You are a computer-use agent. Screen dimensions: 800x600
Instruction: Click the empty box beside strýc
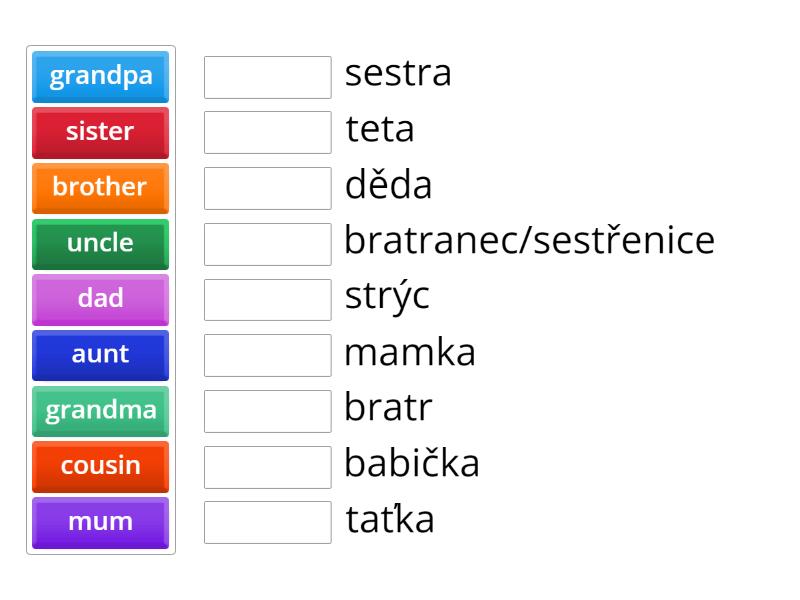click(x=268, y=299)
